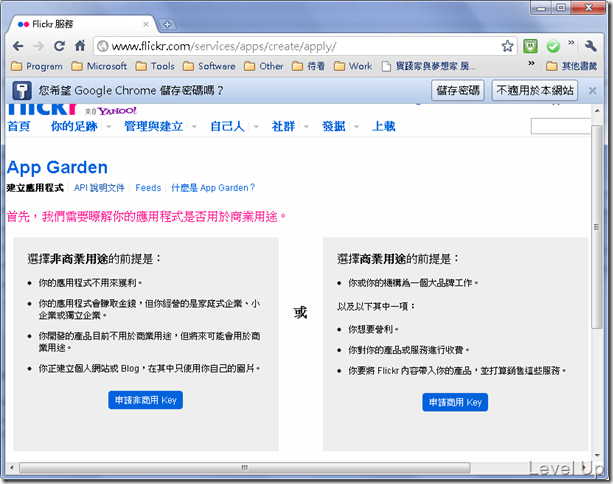Expand the 你的足跡 dropdown arrow
The width and height of the screenshot is (613, 484).
point(109,126)
